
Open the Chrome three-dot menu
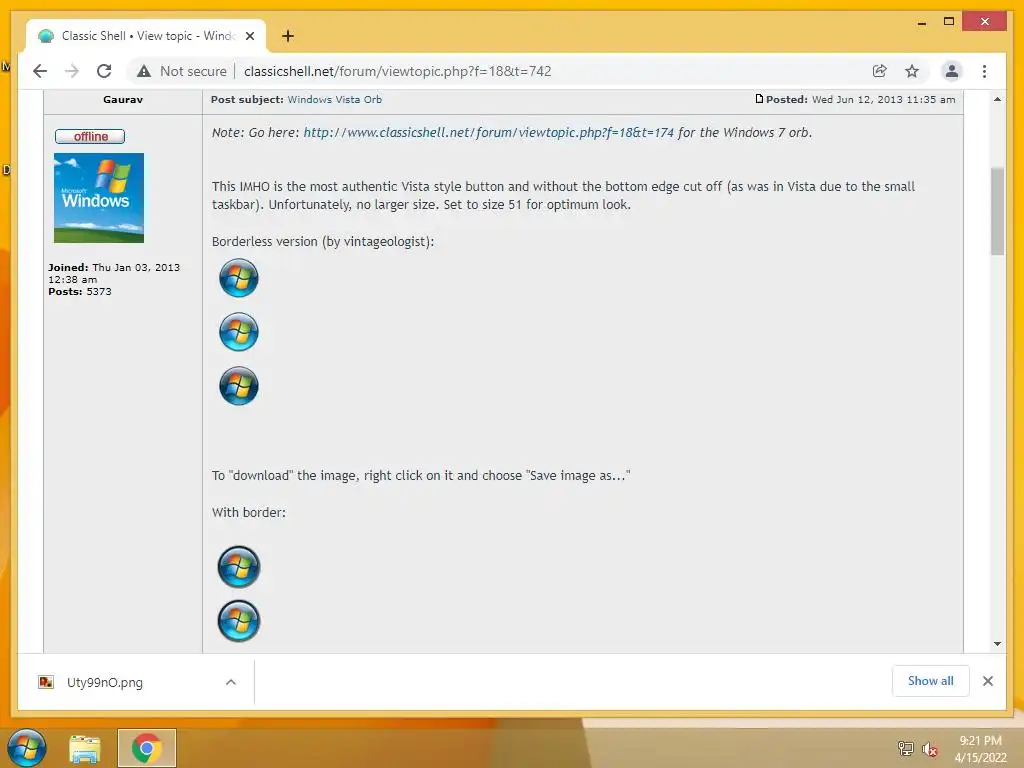tap(984, 71)
